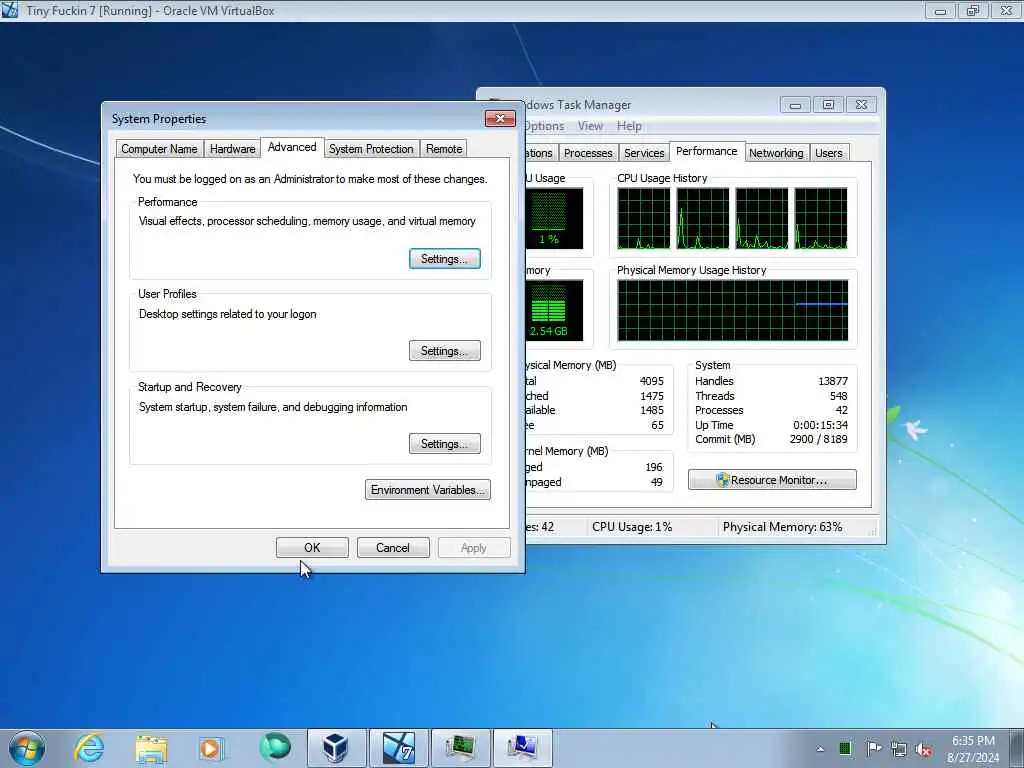Click status bar text CPU Usage: 1%

click(632, 527)
